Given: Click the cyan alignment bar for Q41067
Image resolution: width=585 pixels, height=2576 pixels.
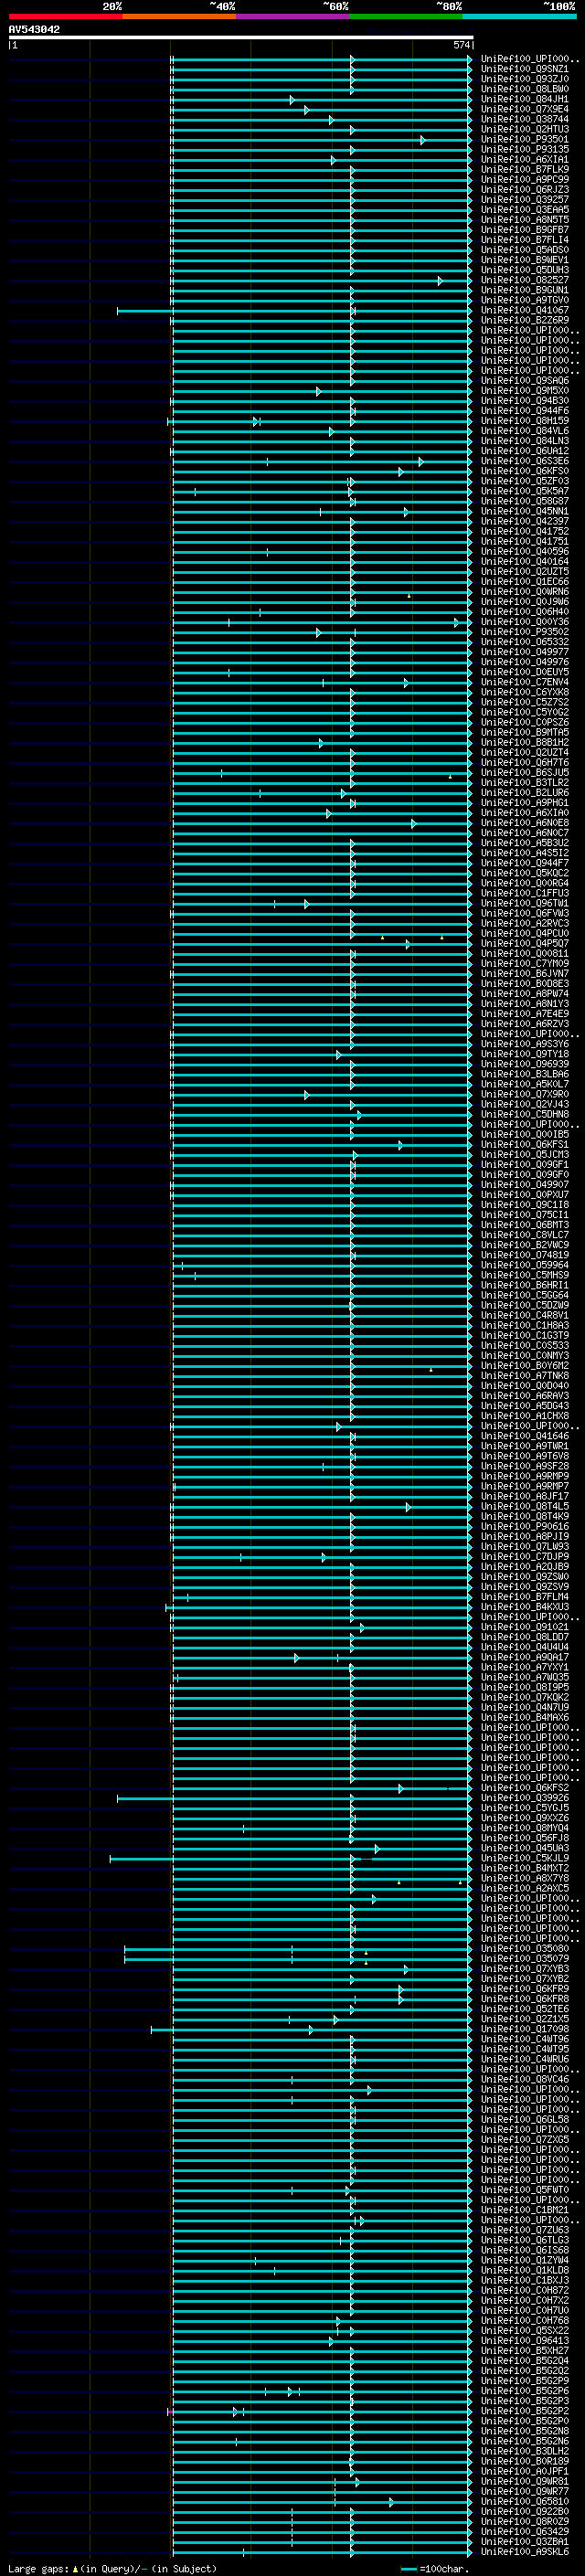Looking at the screenshot, I should click(x=294, y=311).
